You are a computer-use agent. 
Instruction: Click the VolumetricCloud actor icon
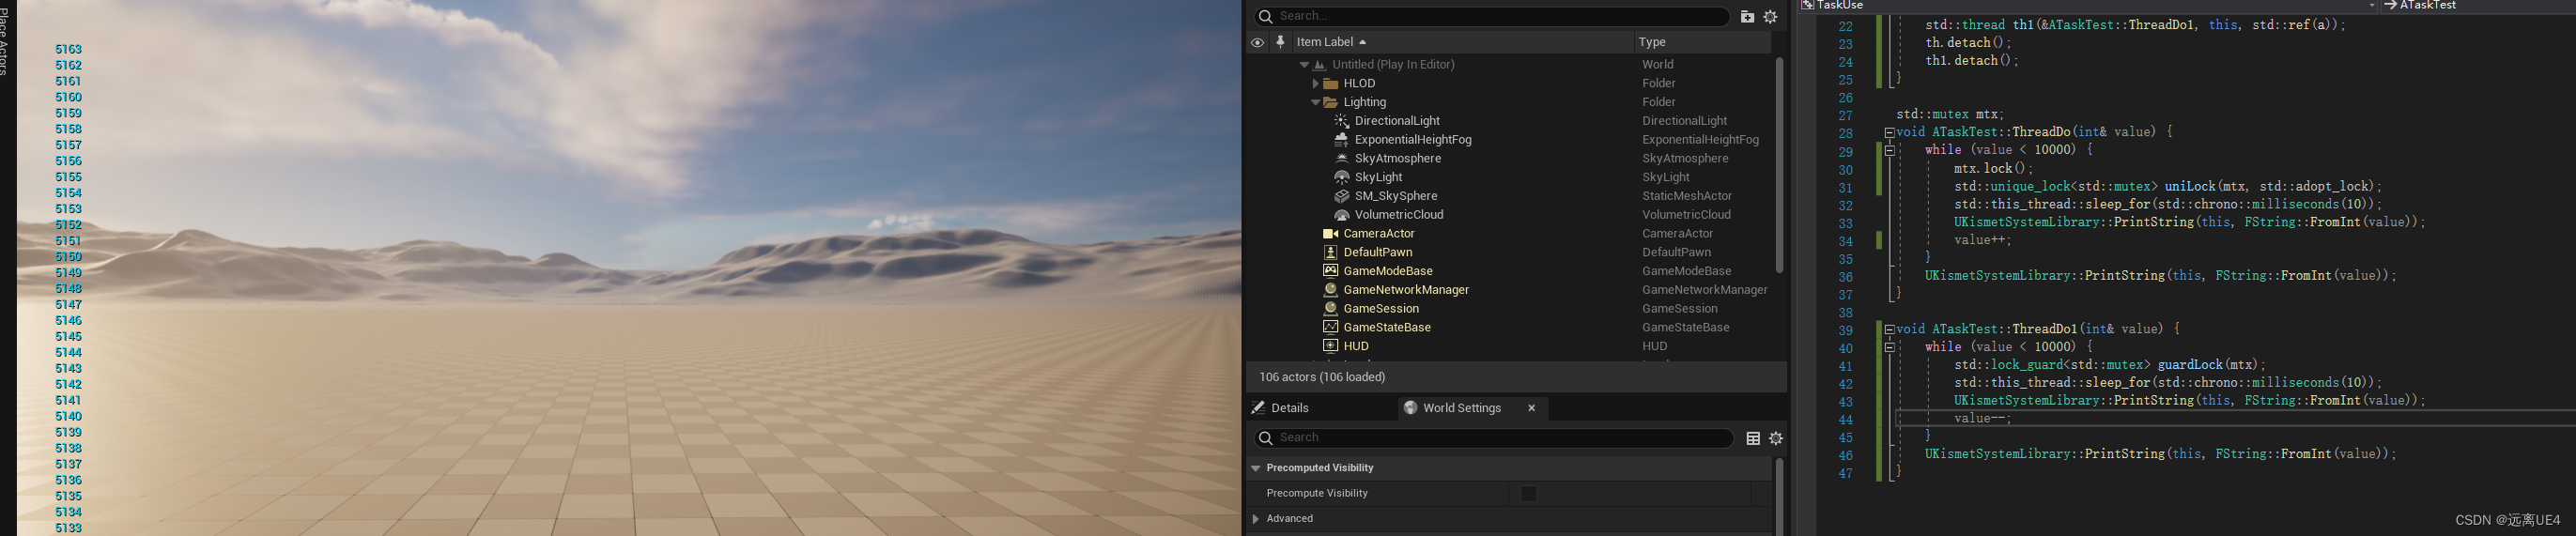point(1342,215)
